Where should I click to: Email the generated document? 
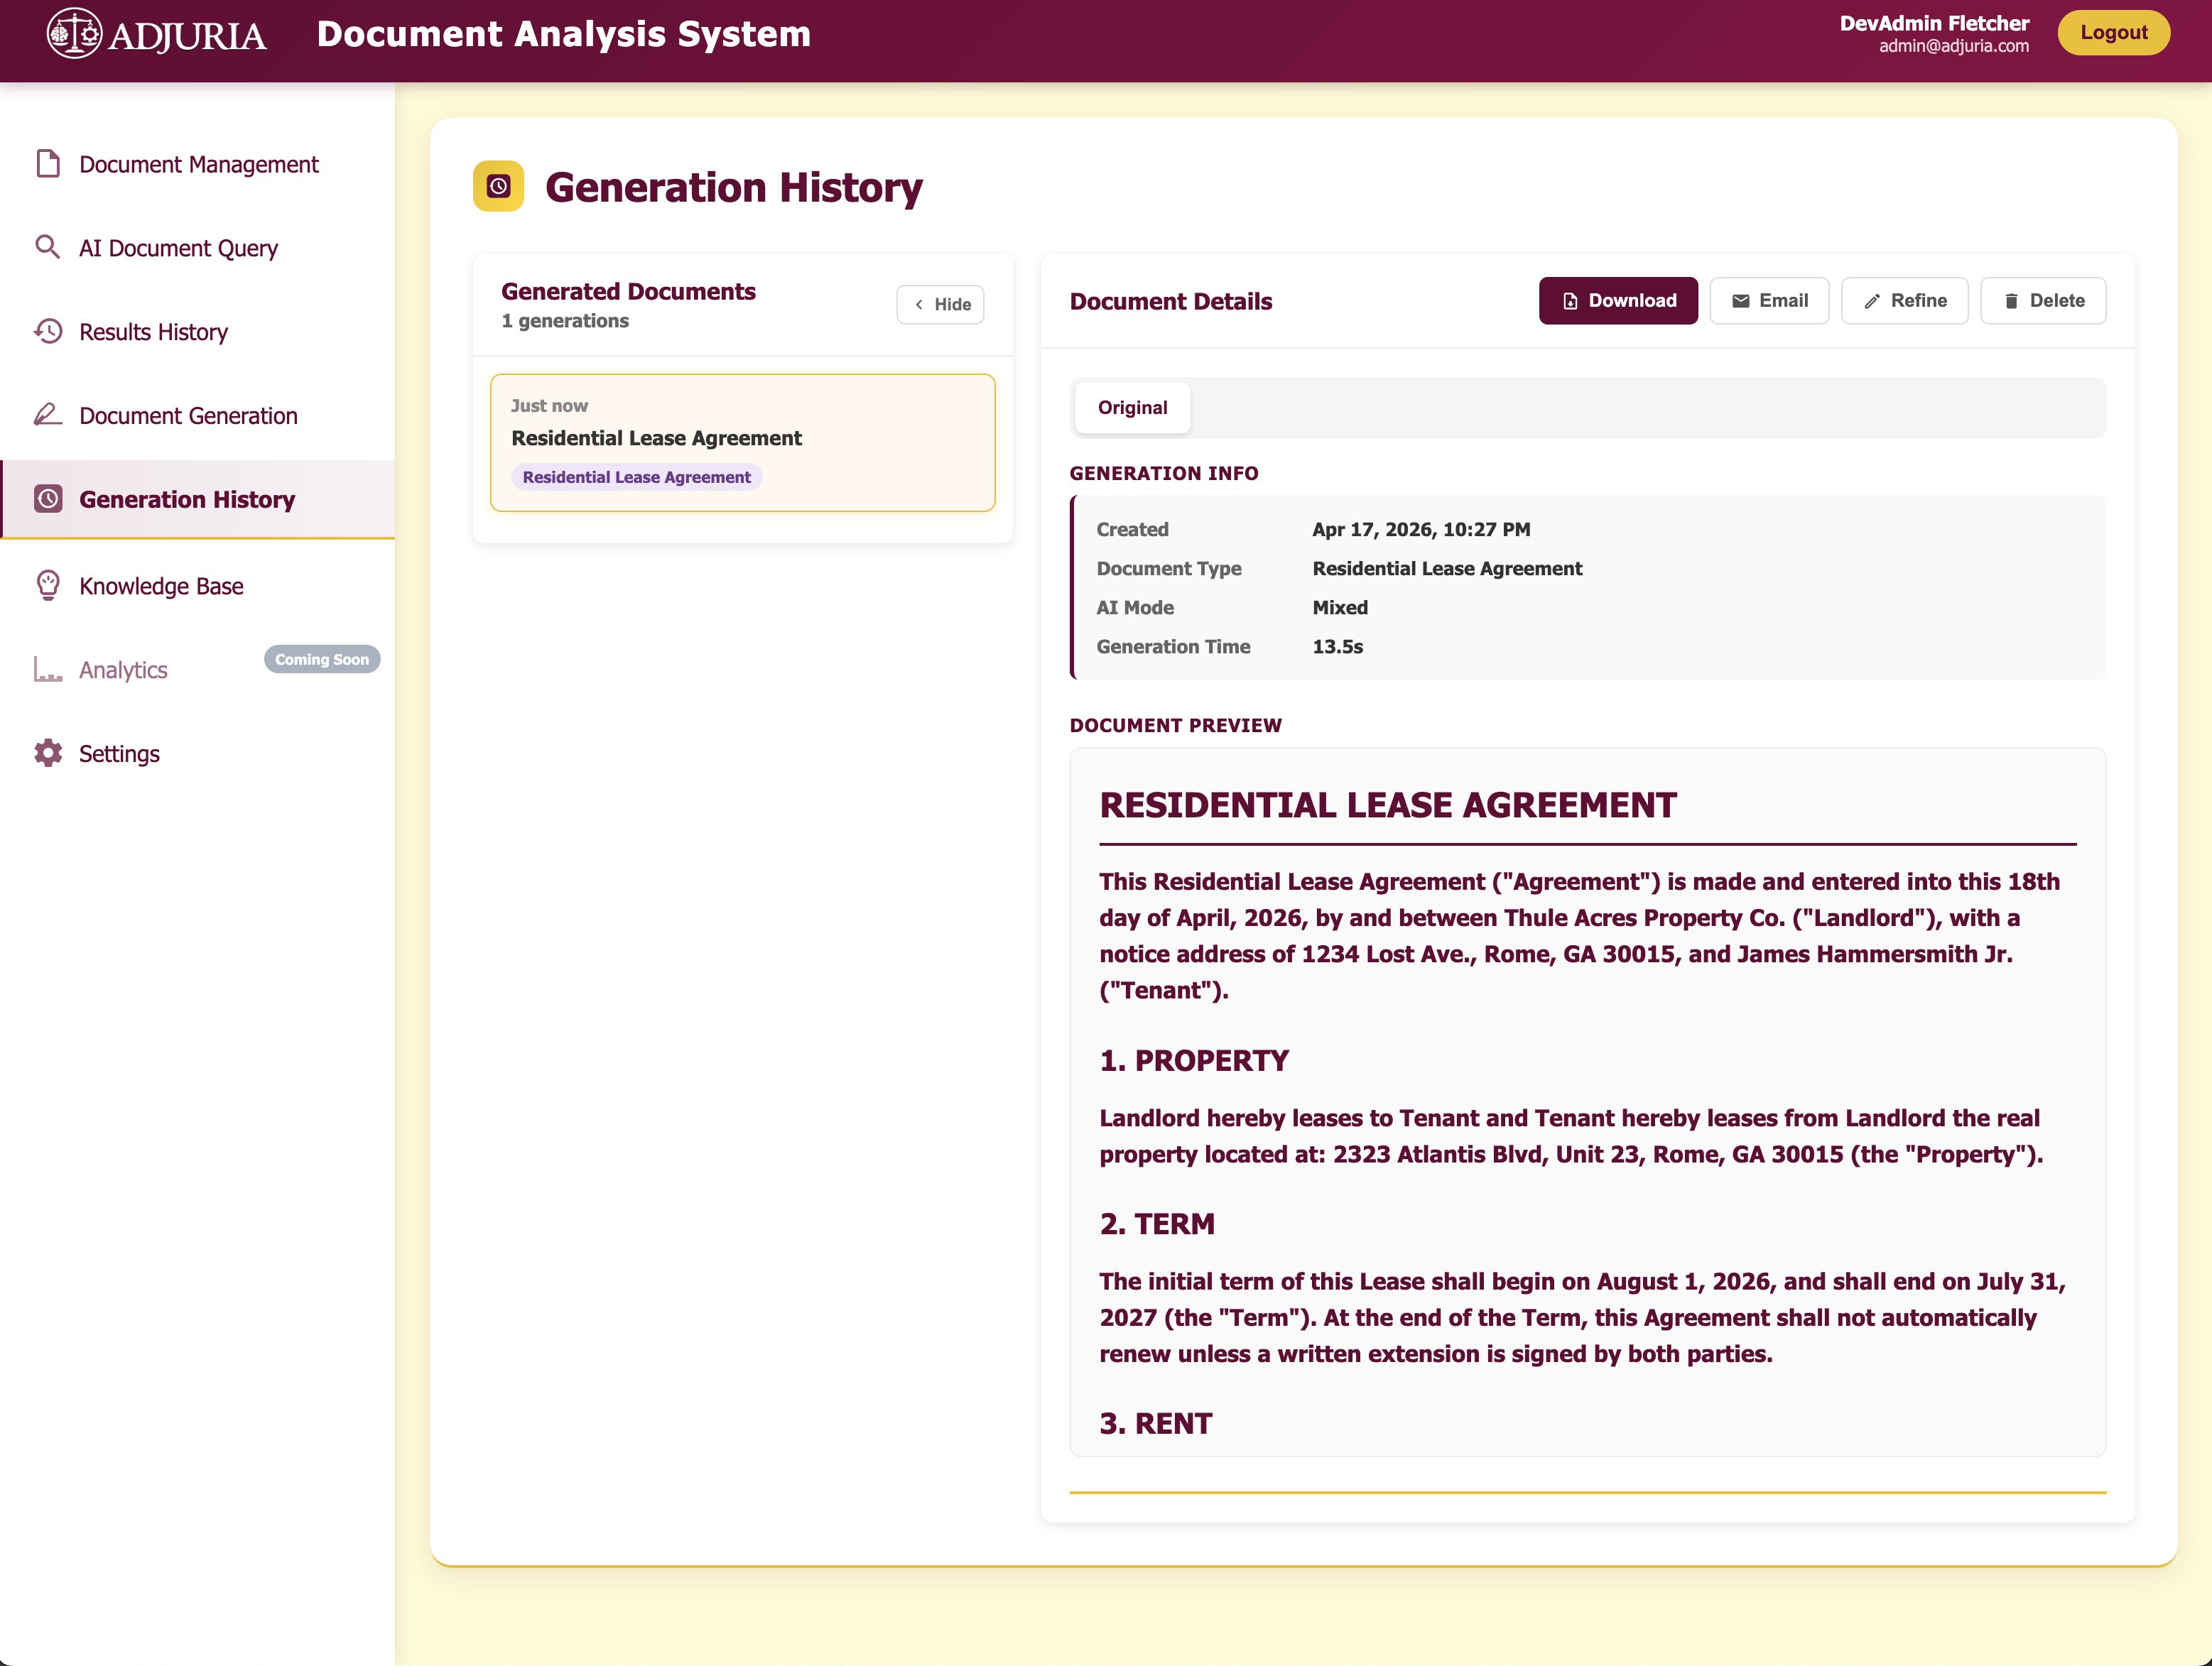[1769, 300]
